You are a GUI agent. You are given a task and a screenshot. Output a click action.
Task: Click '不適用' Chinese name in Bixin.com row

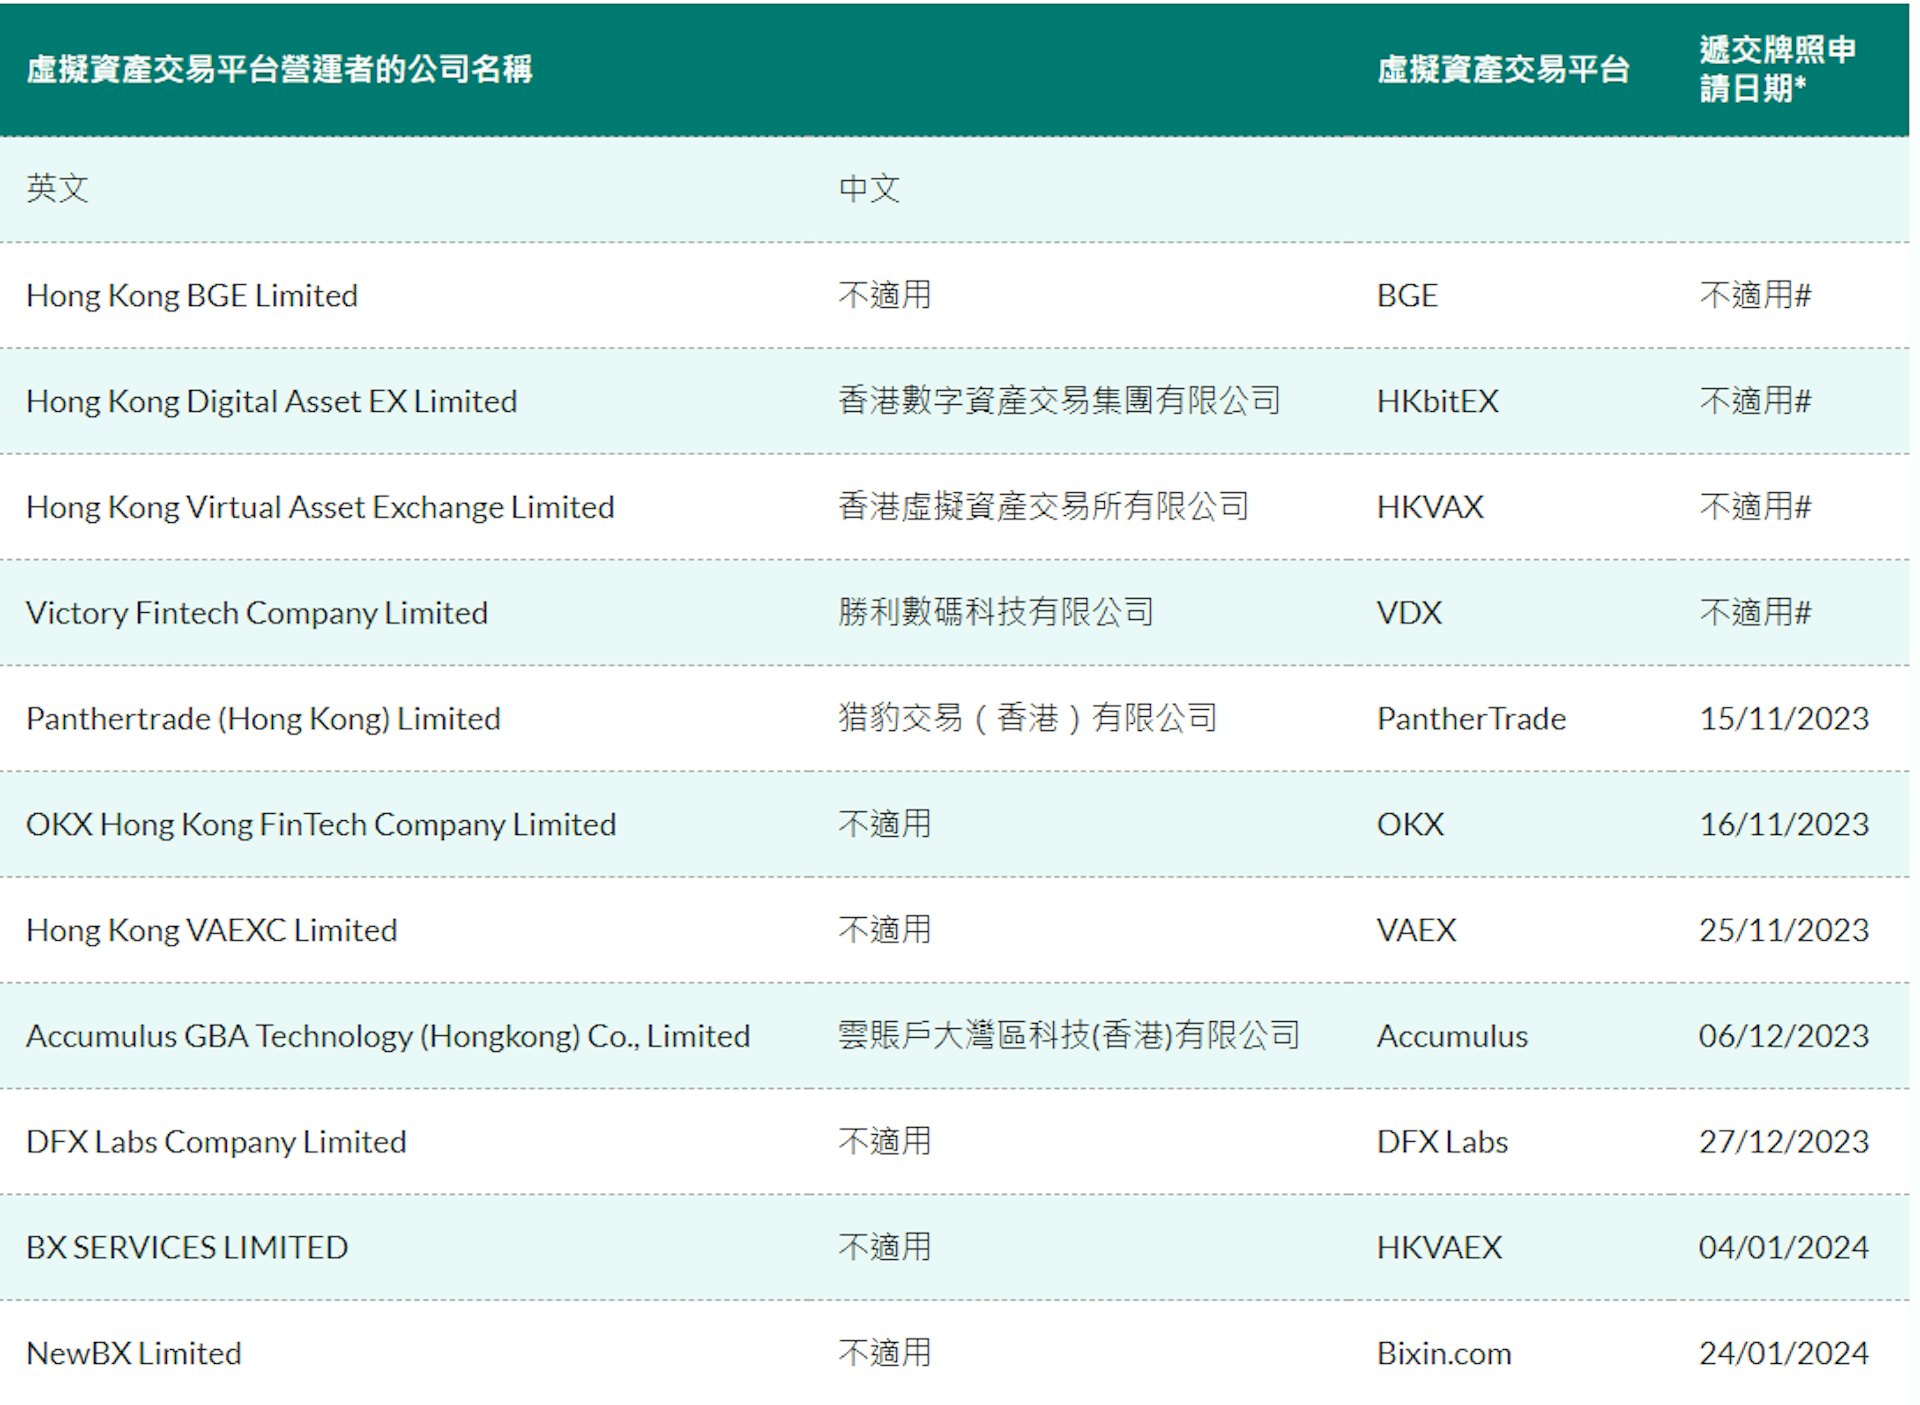885,1353
